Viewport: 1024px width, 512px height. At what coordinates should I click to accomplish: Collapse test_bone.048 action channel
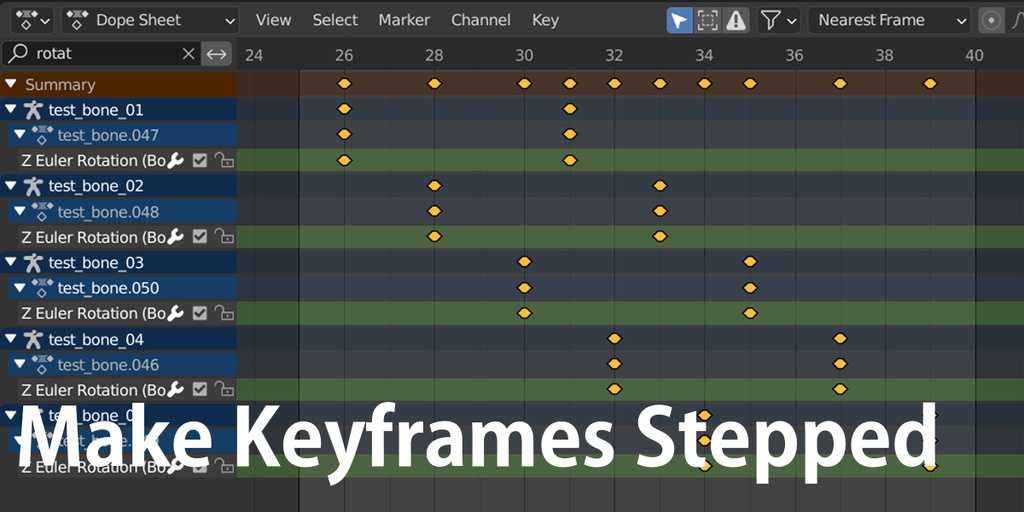coord(20,212)
